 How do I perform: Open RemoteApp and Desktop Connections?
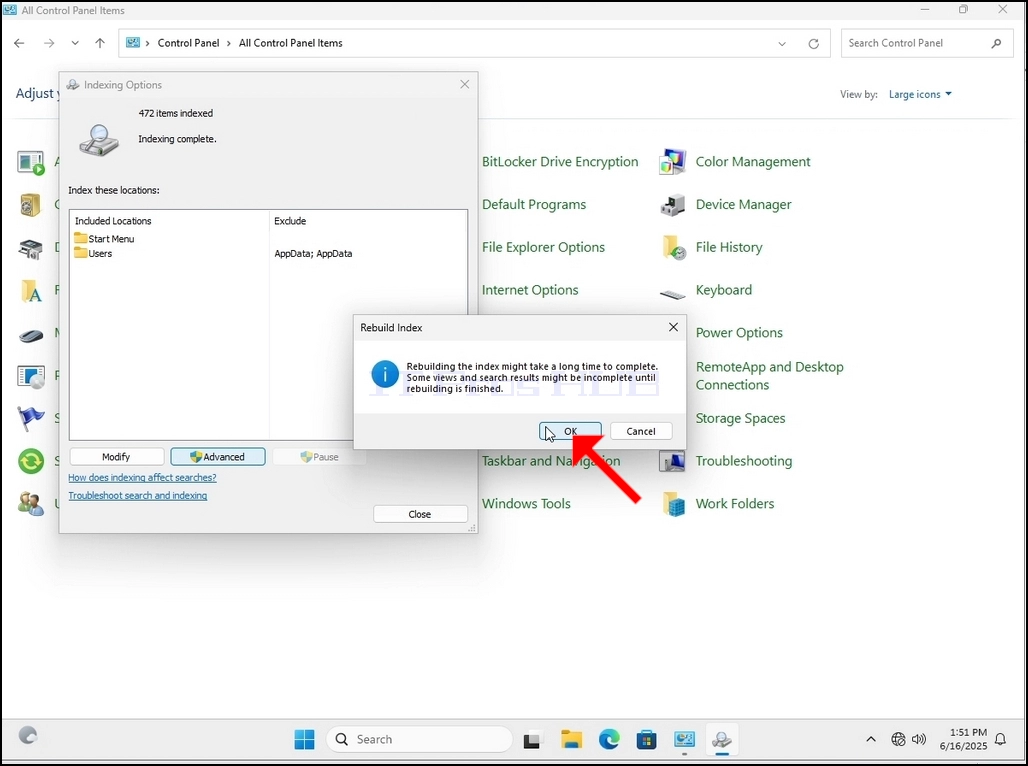[x=769, y=376]
